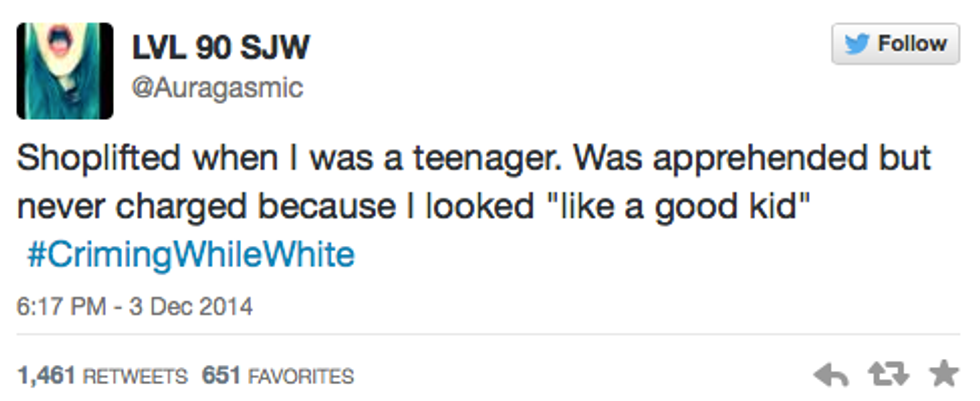The width and height of the screenshot is (980, 401).
Task: Click the Twitter bird icon in Follow
Action: (x=859, y=44)
